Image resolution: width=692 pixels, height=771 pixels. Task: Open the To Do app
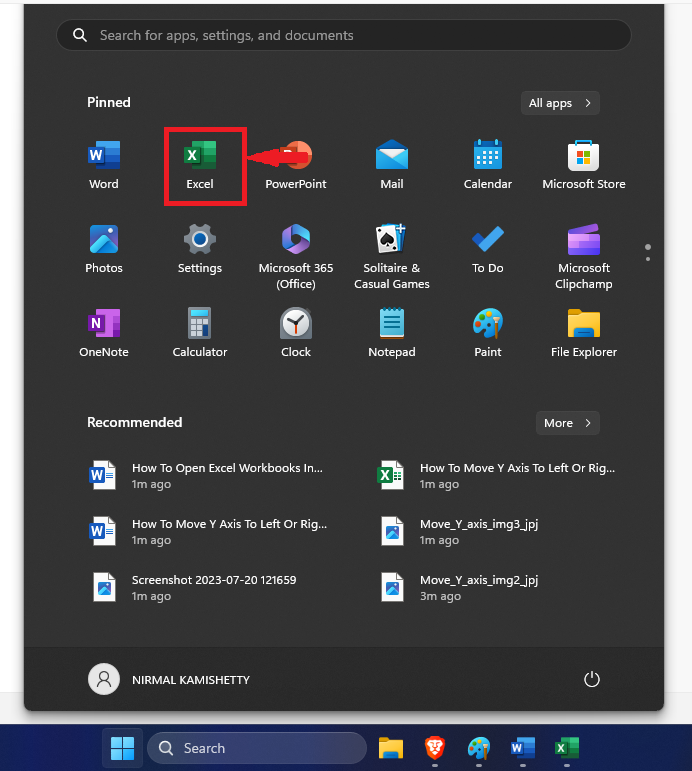coord(488,249)
